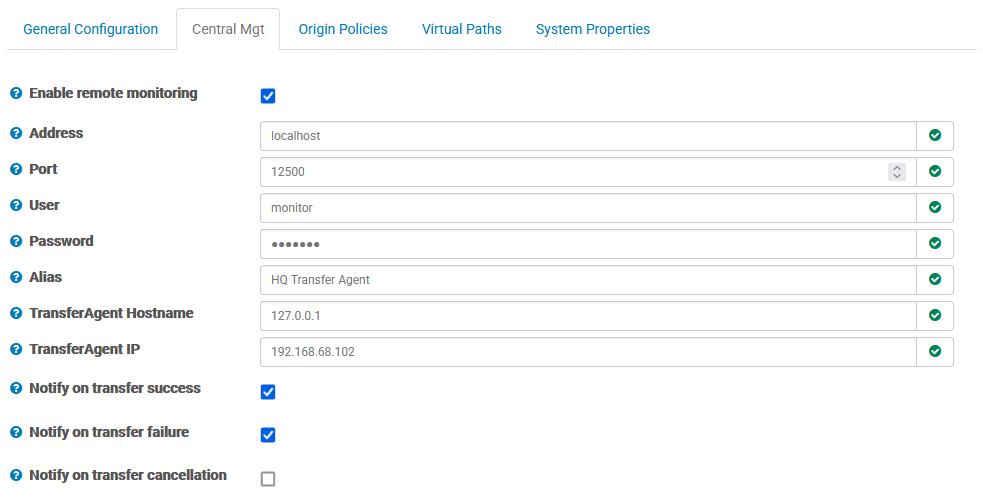Switch to the General Configuration tab

(x=90, y=29)
